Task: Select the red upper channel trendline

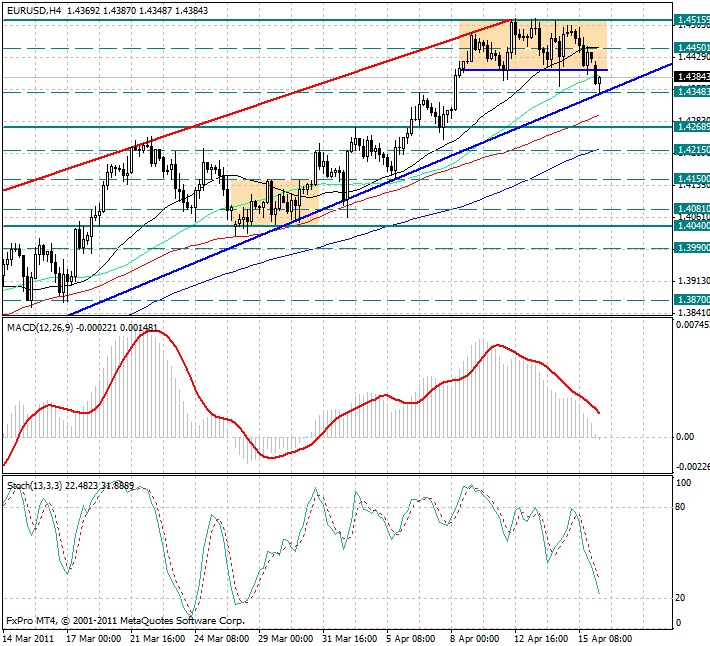Action: point(256,105)
